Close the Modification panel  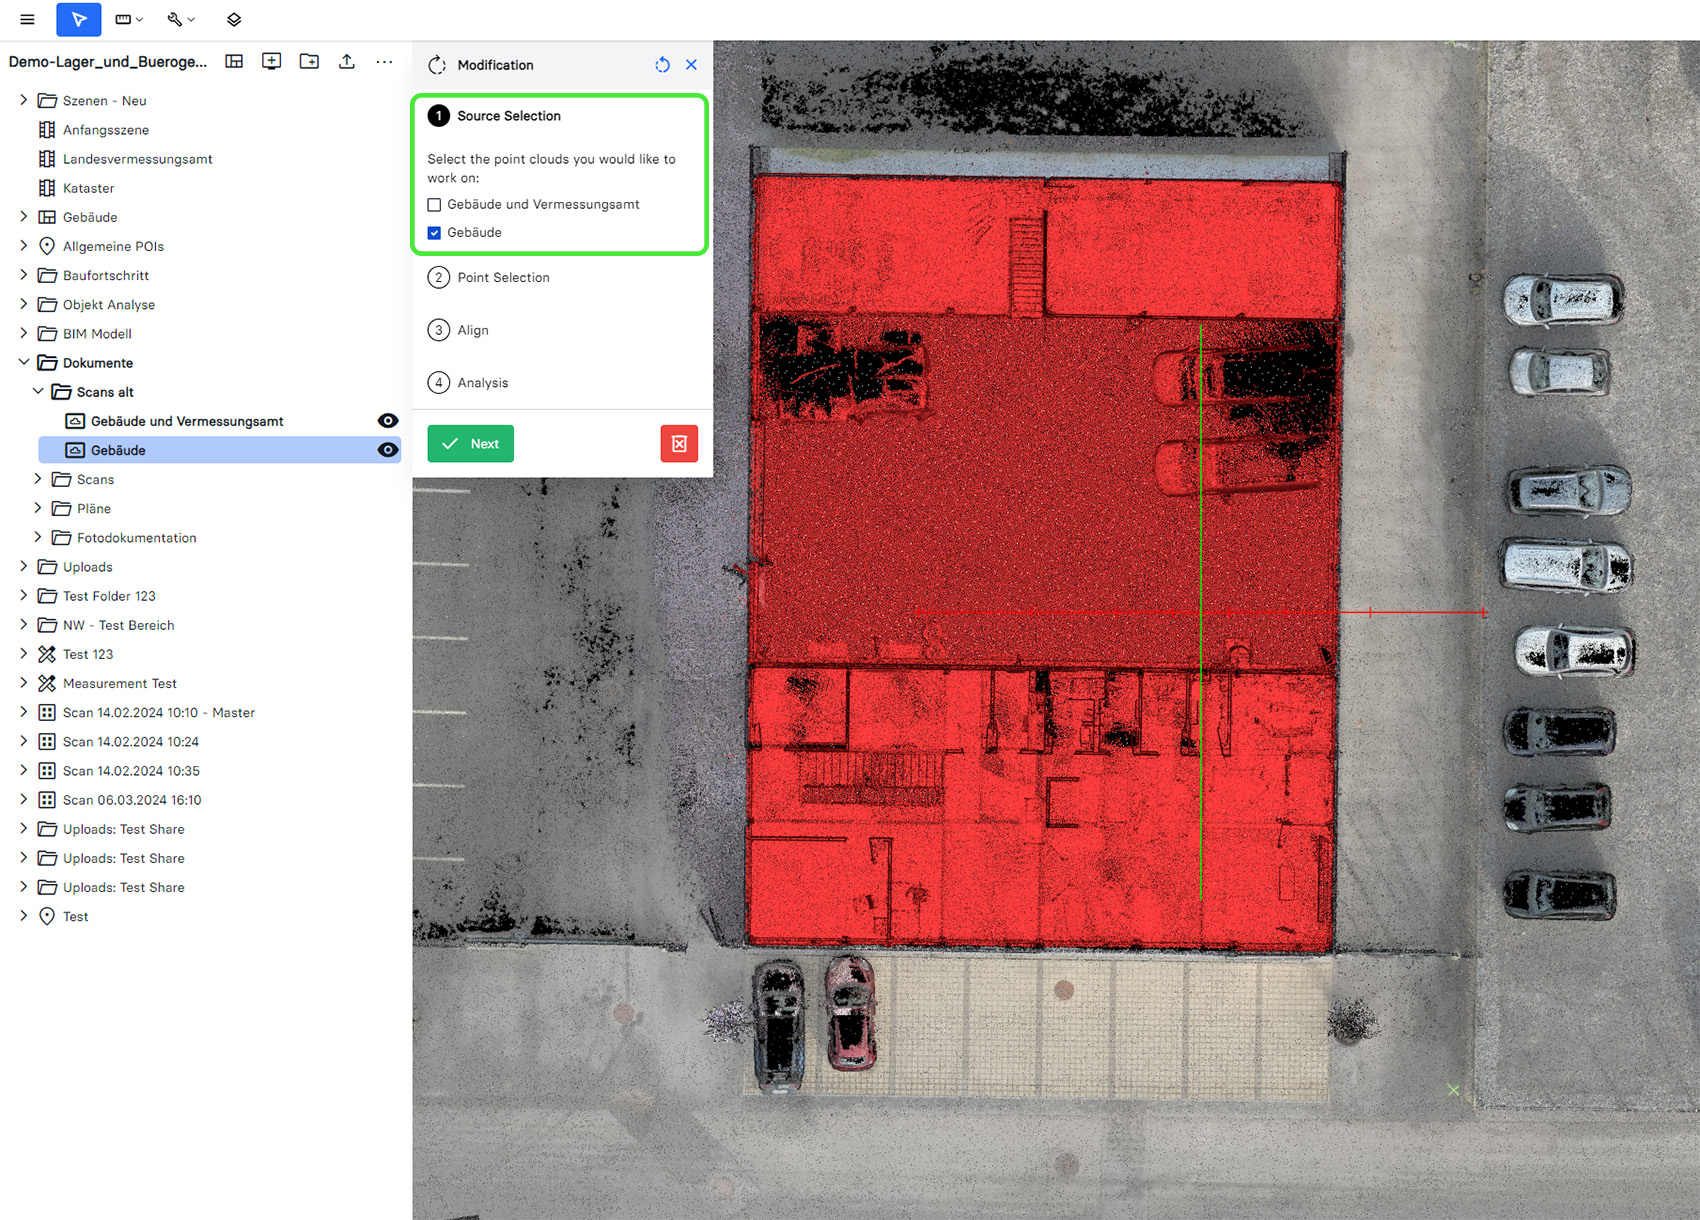point(691,65)
